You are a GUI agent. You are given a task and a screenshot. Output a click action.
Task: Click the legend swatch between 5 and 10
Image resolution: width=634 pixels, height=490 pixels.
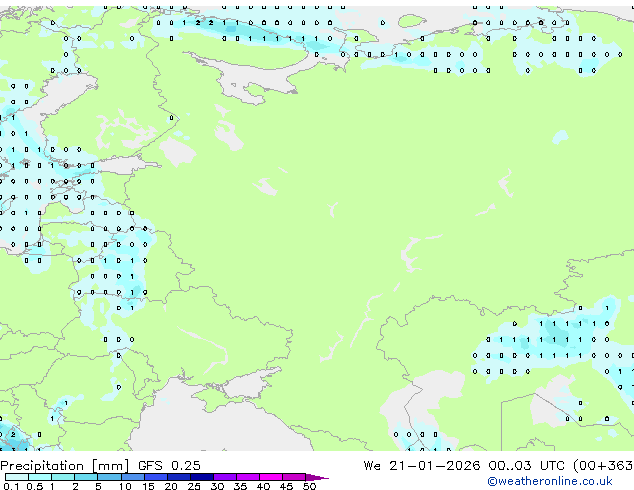click(109, 477)
